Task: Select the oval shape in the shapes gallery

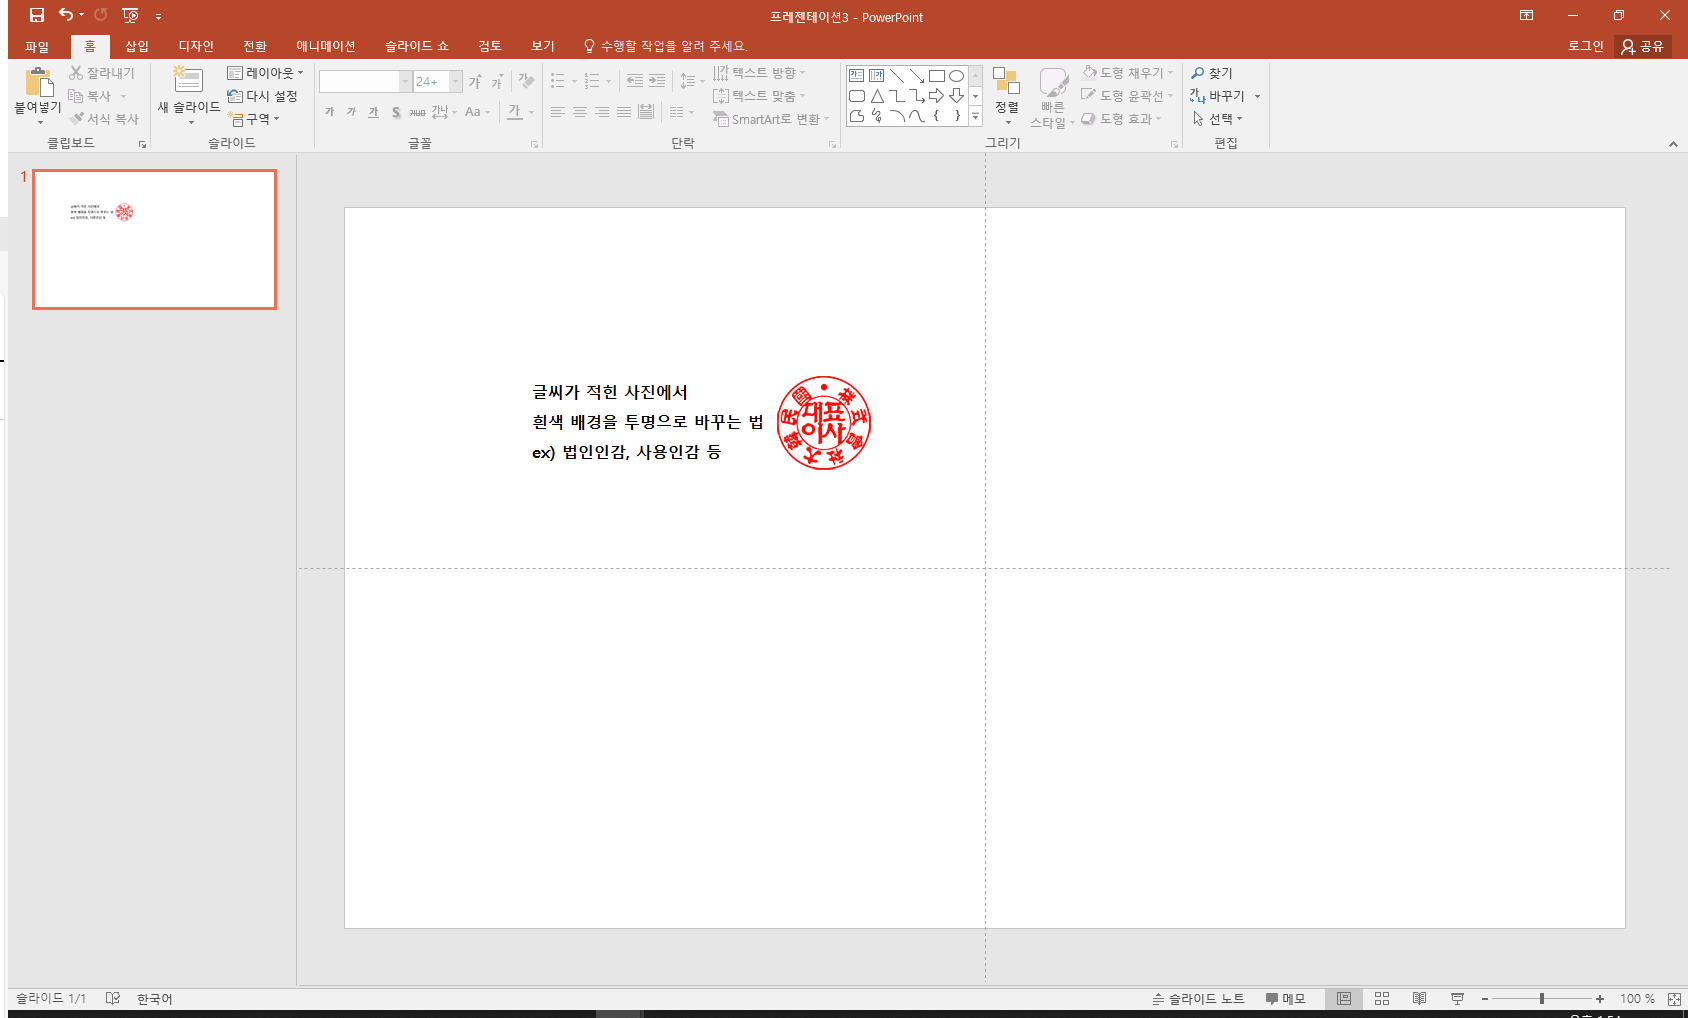Action: (956, 76)
